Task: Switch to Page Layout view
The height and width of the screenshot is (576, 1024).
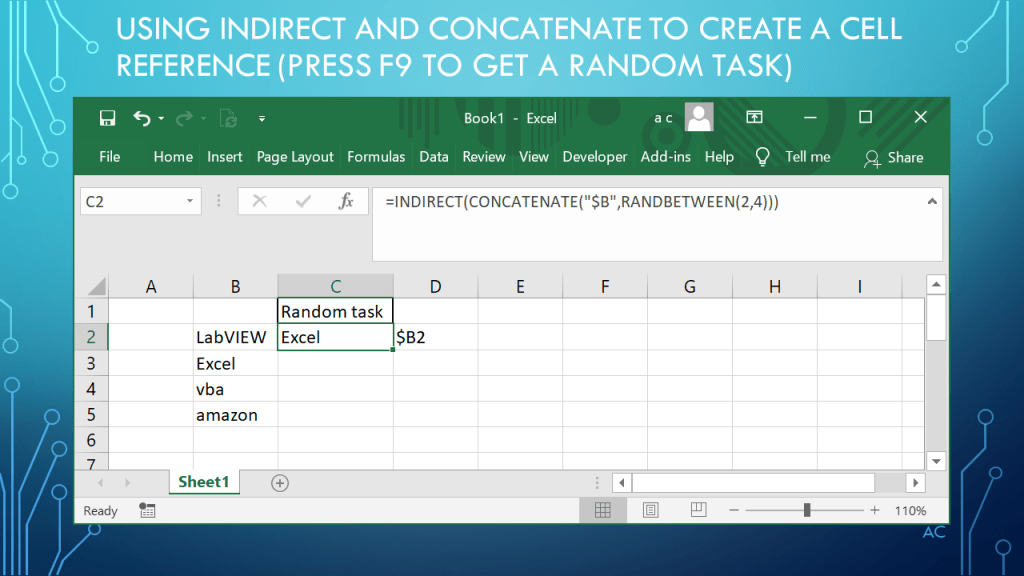Action: 651,511
